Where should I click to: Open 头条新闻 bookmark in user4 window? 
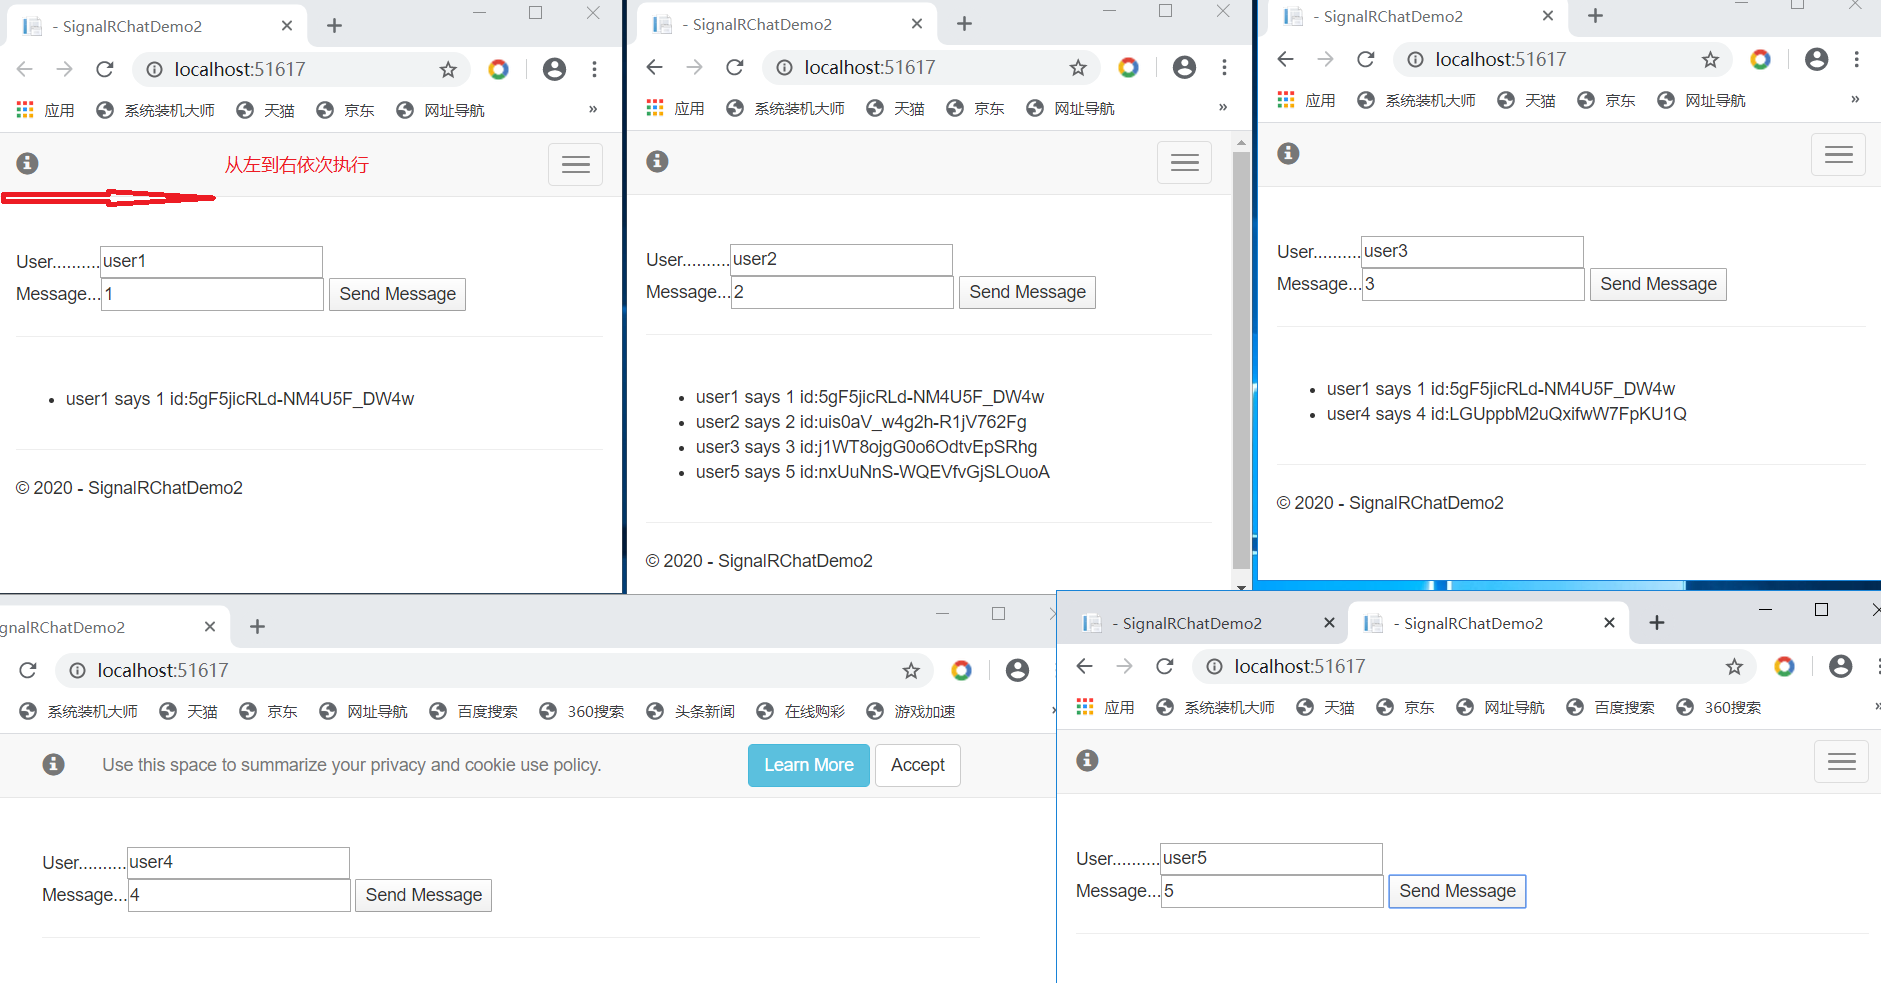690,711
